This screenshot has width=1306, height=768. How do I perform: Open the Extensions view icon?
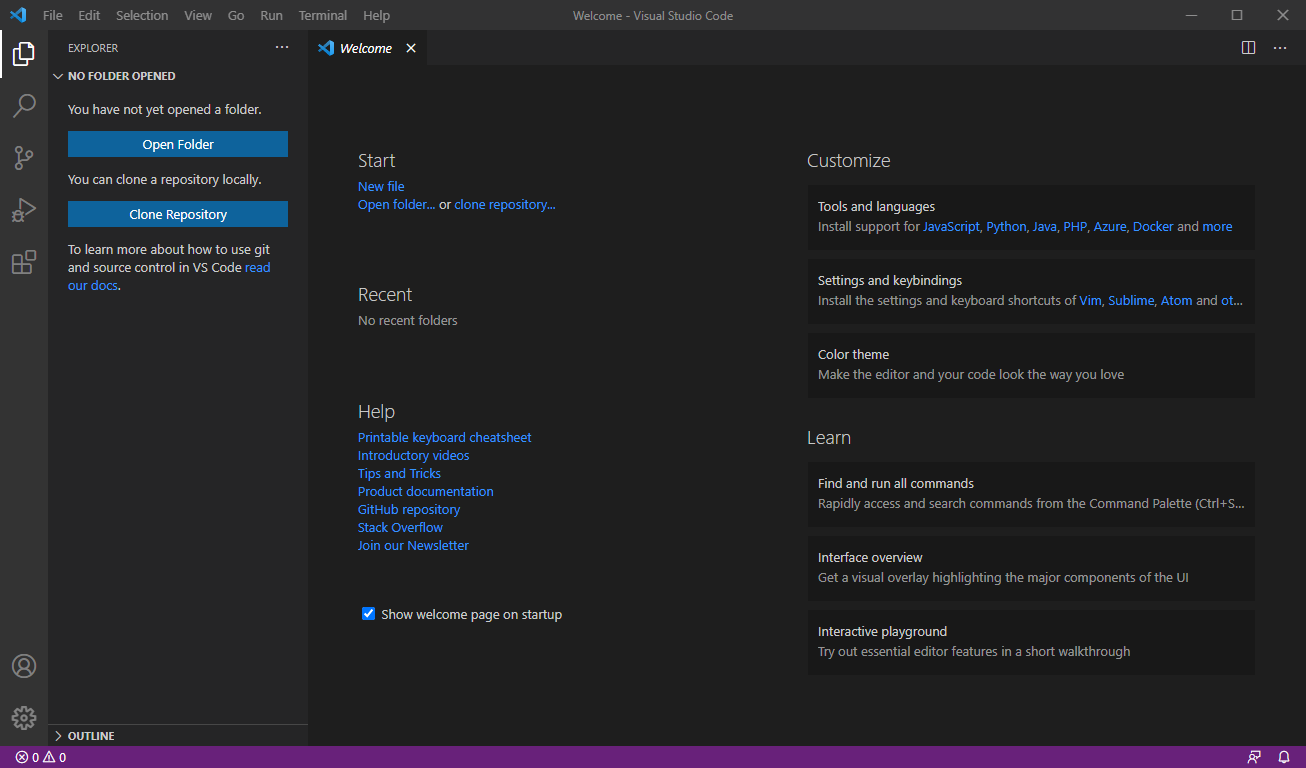(x=24, y=263)
